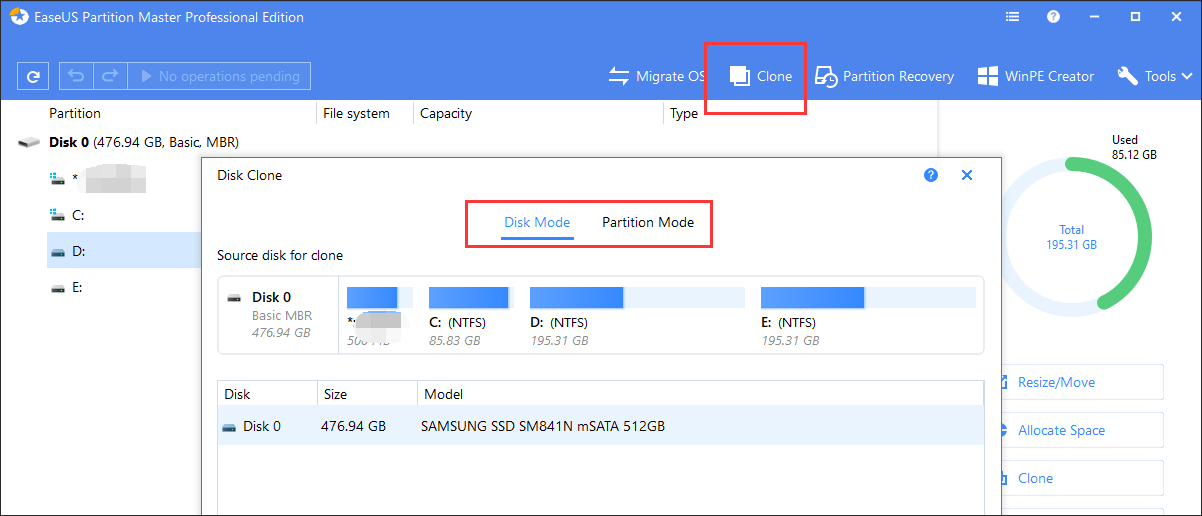Click the disk icon beside D: in the tree
This screenshot has width=1202, height=516.
click(x=58, y=252)
